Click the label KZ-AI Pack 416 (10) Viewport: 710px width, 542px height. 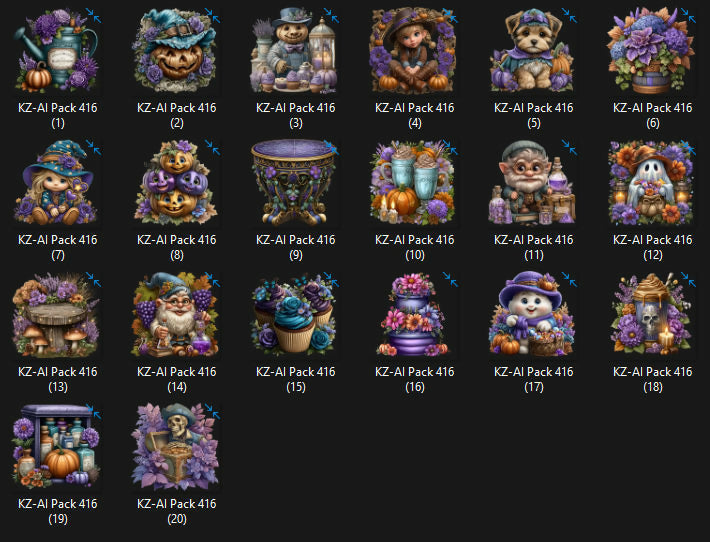tap(415, 247)
